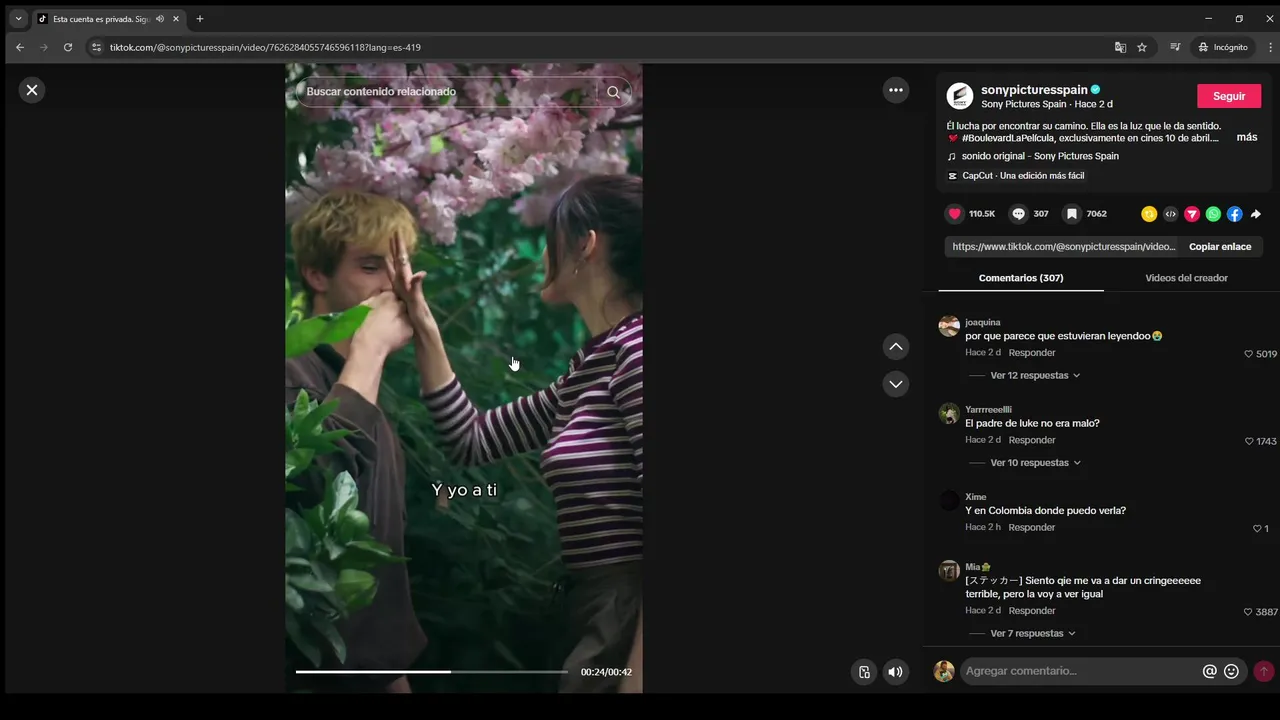The image size is (1280, 720).
Task: Share to Facebook
Action: point(1235,214)
